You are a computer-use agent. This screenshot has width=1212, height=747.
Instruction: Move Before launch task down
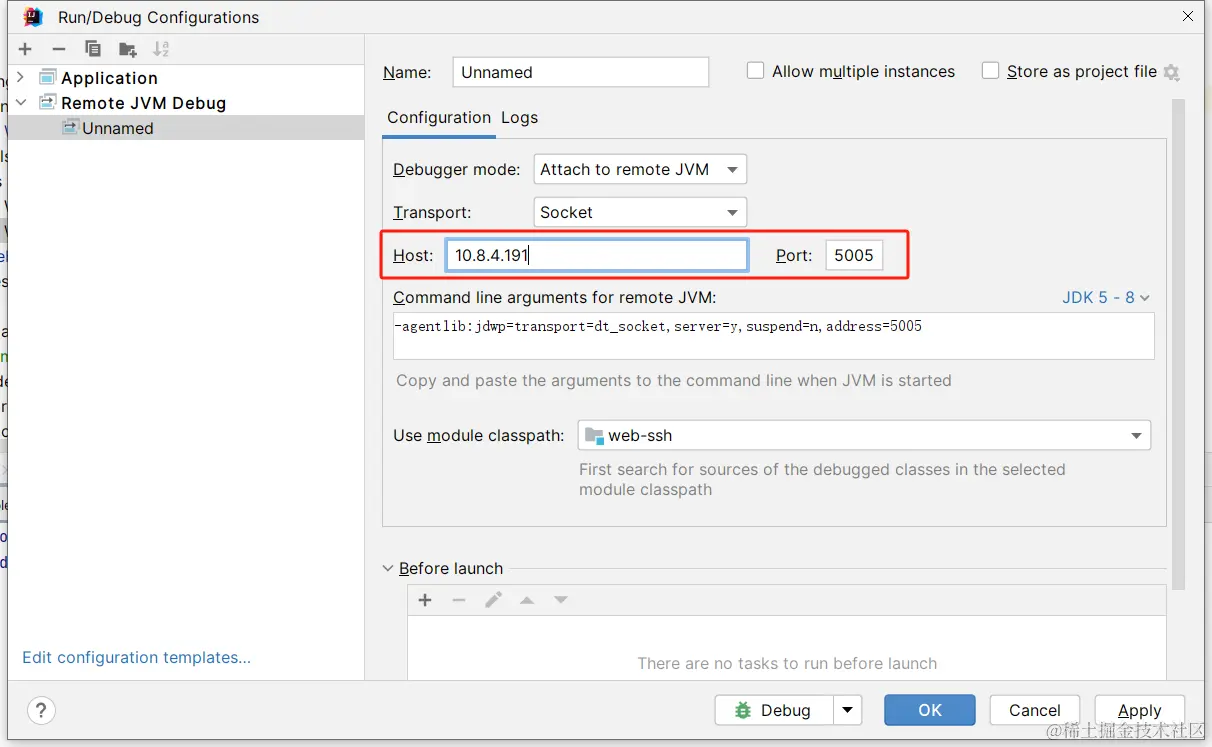[561, 600]
